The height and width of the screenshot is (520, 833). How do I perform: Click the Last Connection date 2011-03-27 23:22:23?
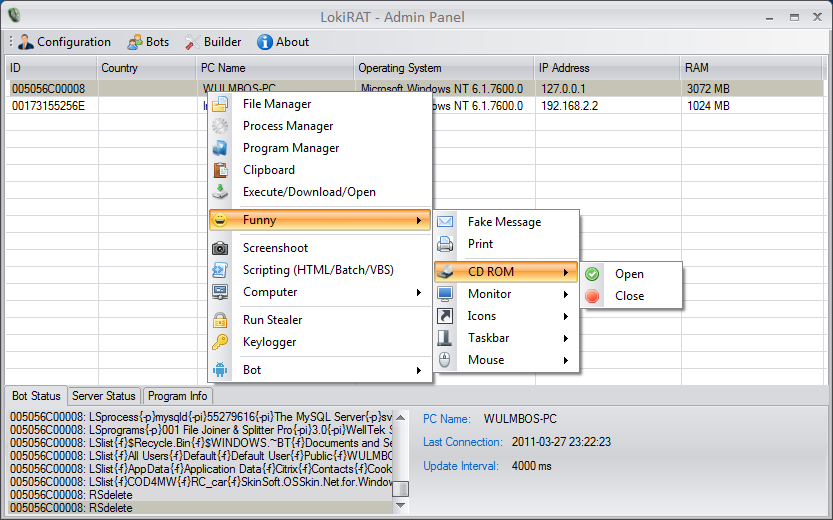561,442
